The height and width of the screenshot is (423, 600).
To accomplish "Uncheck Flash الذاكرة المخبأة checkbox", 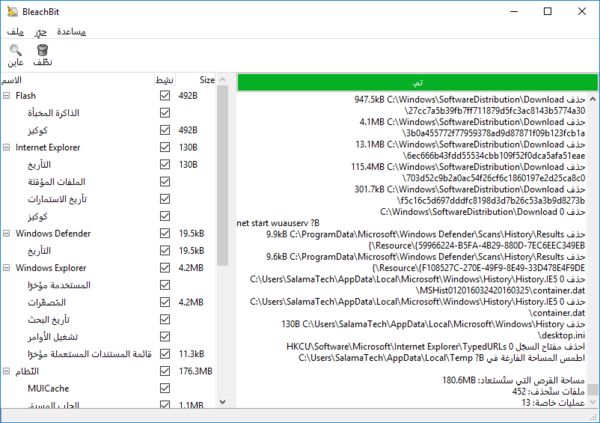I will point(165,113).
